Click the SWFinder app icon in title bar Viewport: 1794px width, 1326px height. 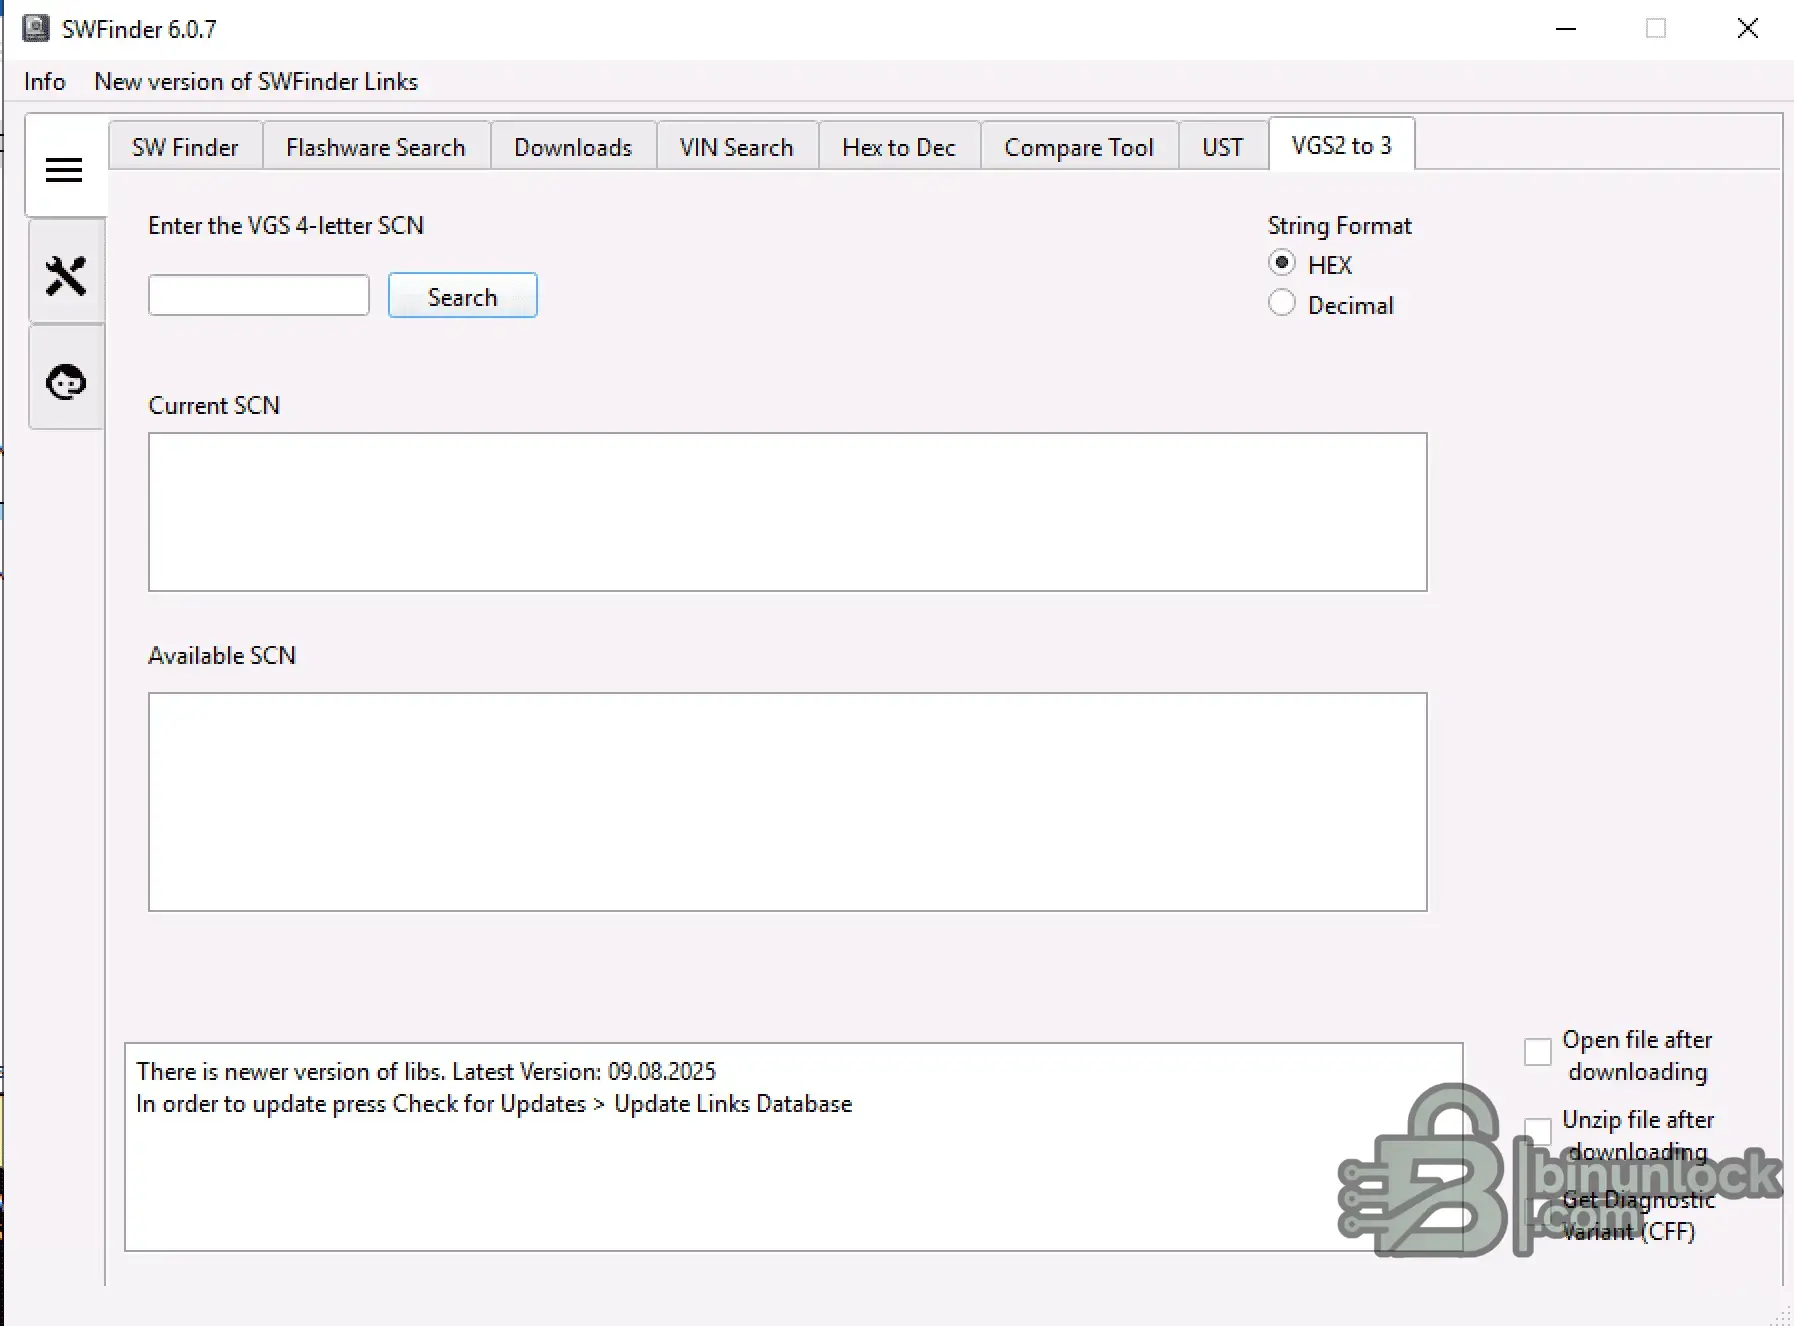coord(36,29)
